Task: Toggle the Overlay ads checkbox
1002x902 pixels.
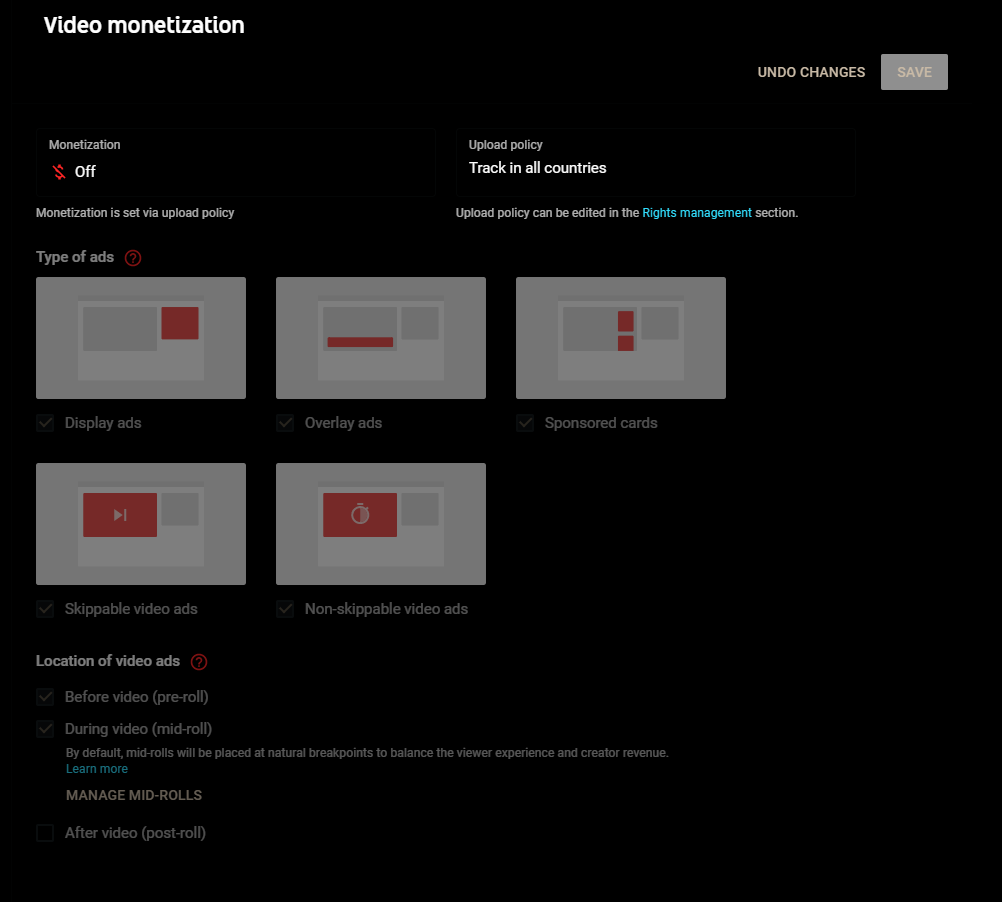Action: [285, 423]
